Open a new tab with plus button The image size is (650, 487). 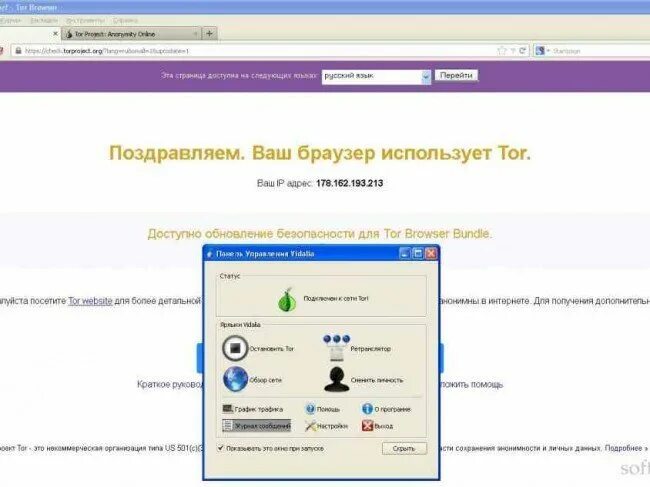click(x=209, y=34)
